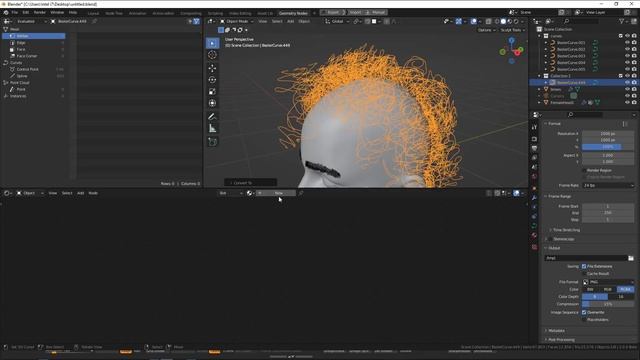The height and width of the screenshot is (360, 640).
Task: Click the pin icon in node editor header
Action: (x=301, y=193)
